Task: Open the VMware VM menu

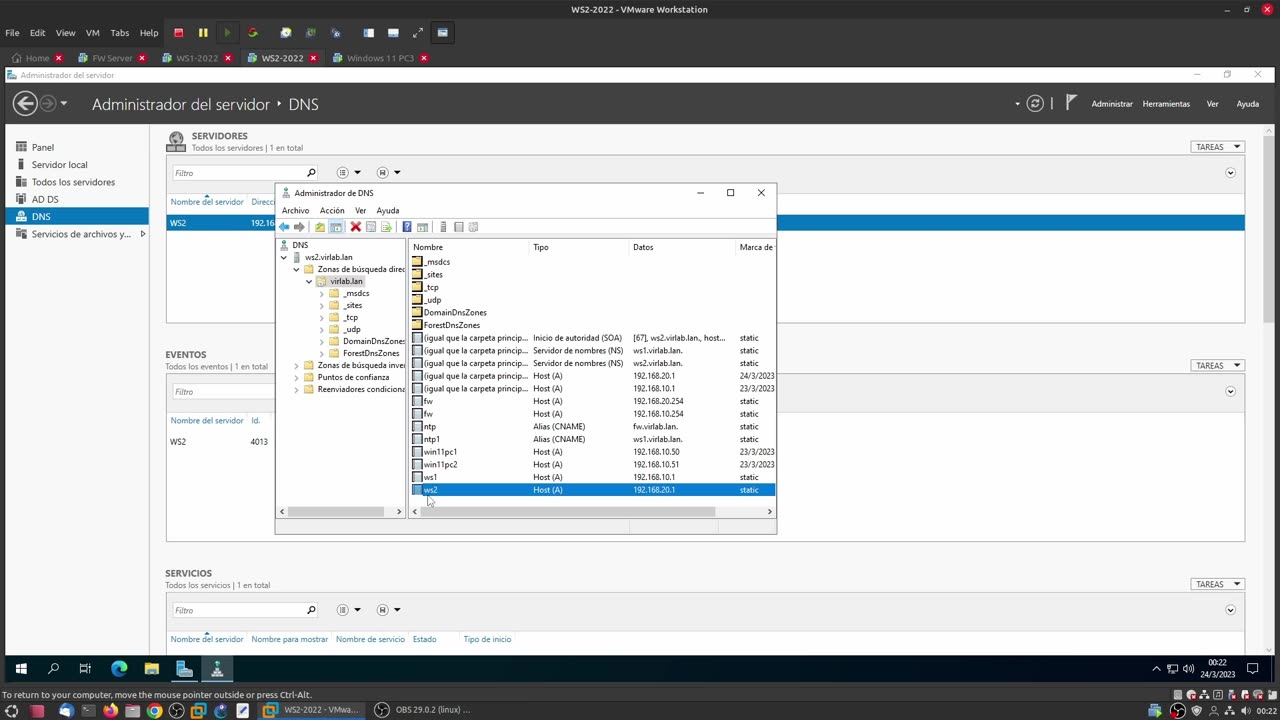Action: [92, 32]
